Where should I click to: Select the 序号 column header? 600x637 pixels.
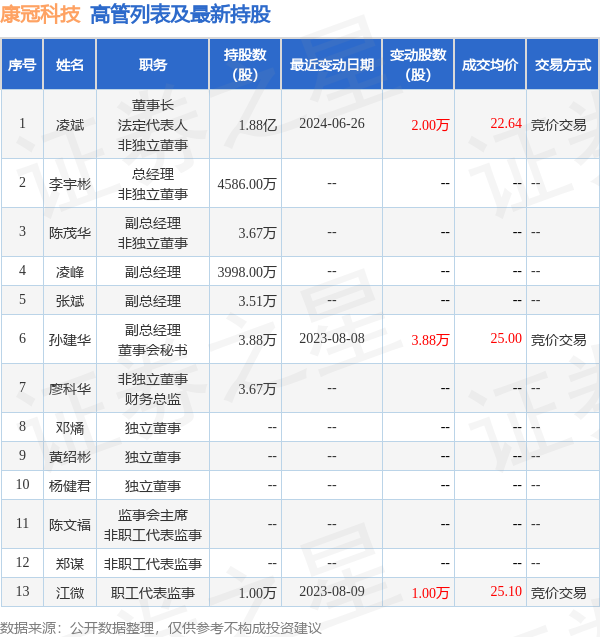(22, 65)
